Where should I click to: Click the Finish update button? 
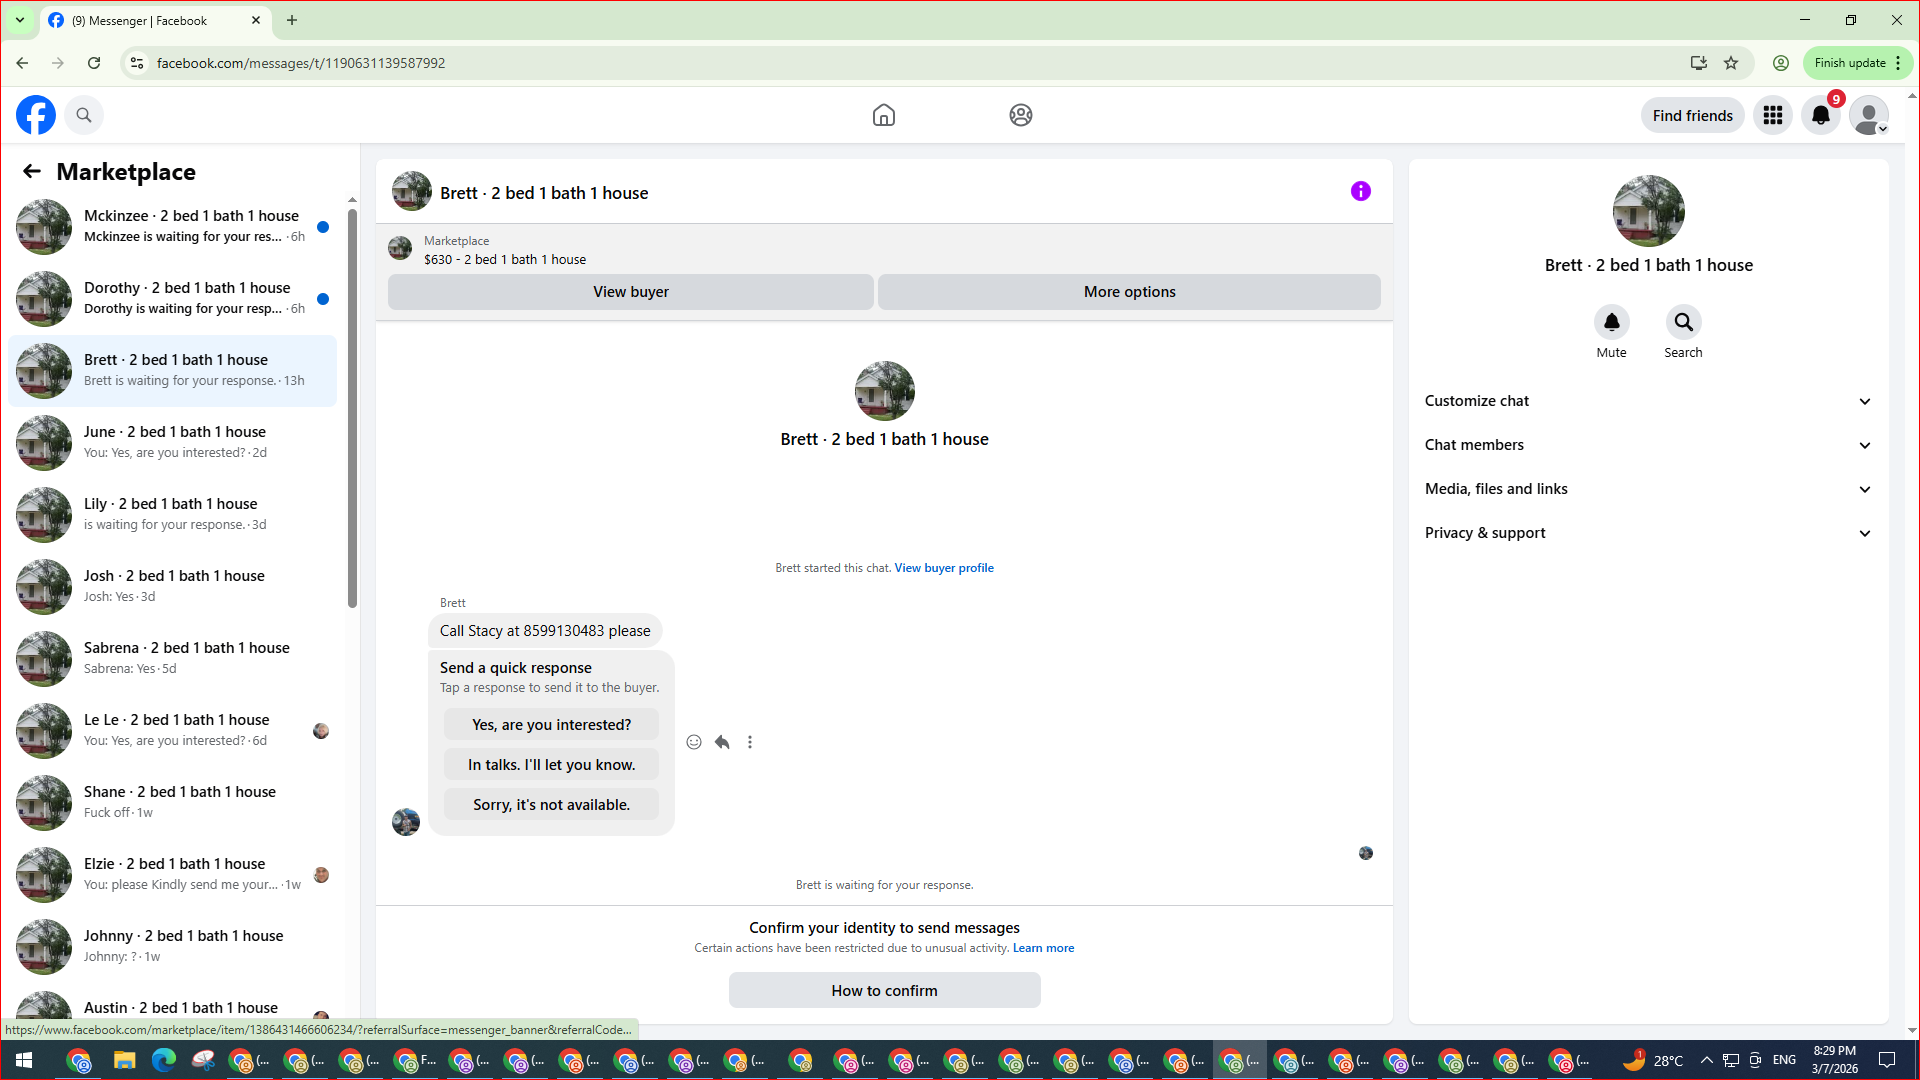tap(1857, 63)
